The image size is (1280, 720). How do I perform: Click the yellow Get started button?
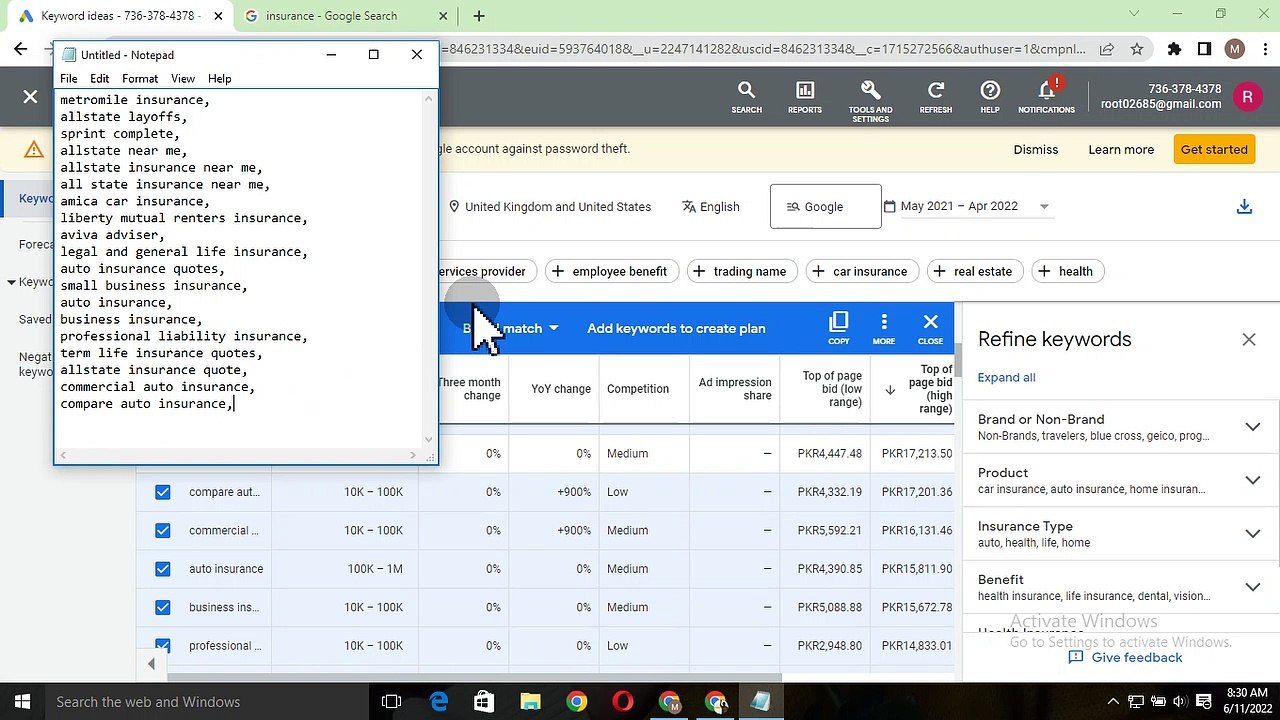click(x=1214, y=149)
